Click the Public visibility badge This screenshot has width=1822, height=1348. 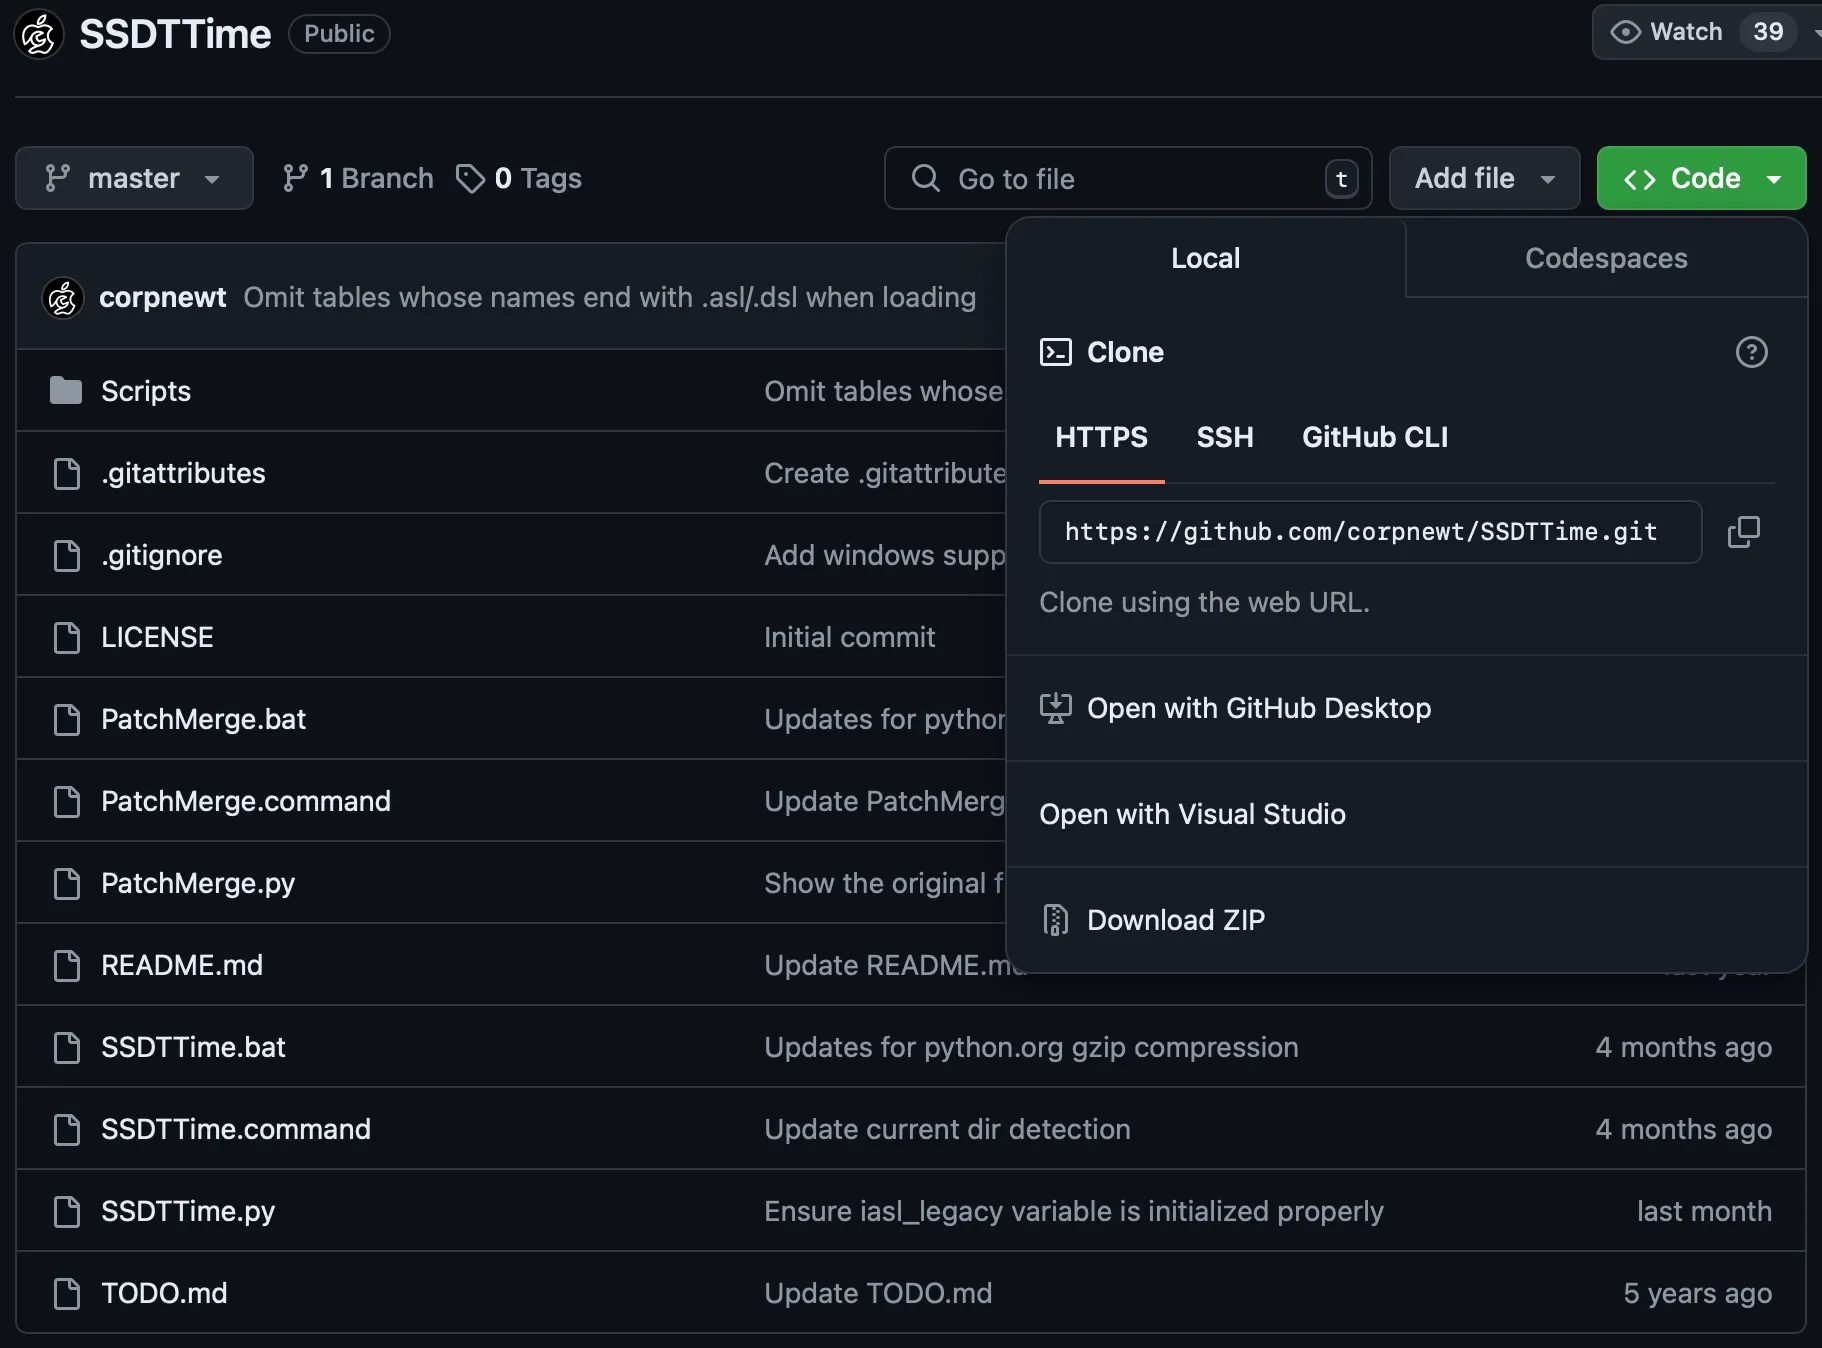point(339,33)
